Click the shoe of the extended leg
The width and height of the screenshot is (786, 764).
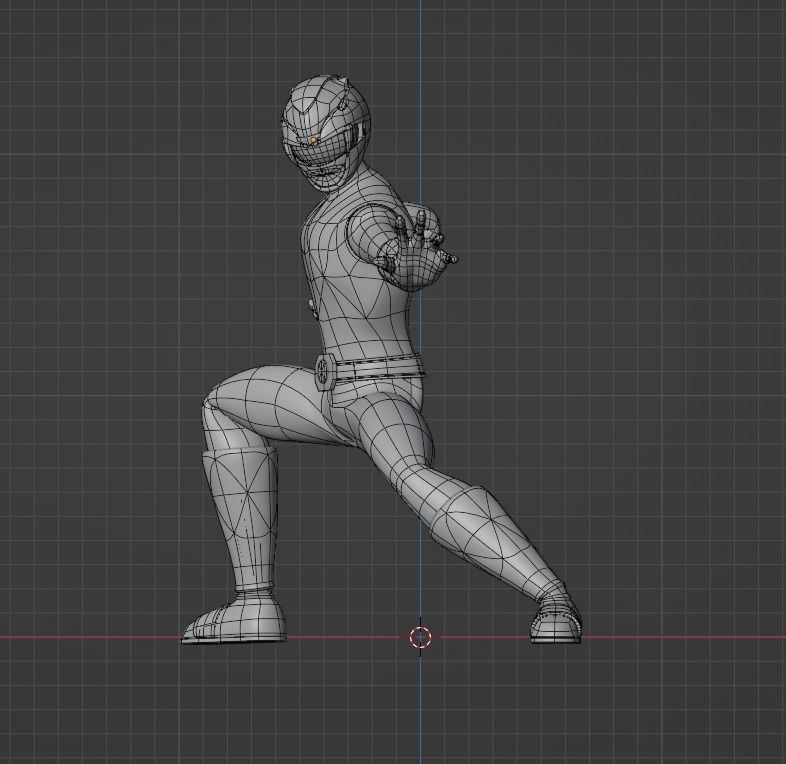tap(556, 619)
